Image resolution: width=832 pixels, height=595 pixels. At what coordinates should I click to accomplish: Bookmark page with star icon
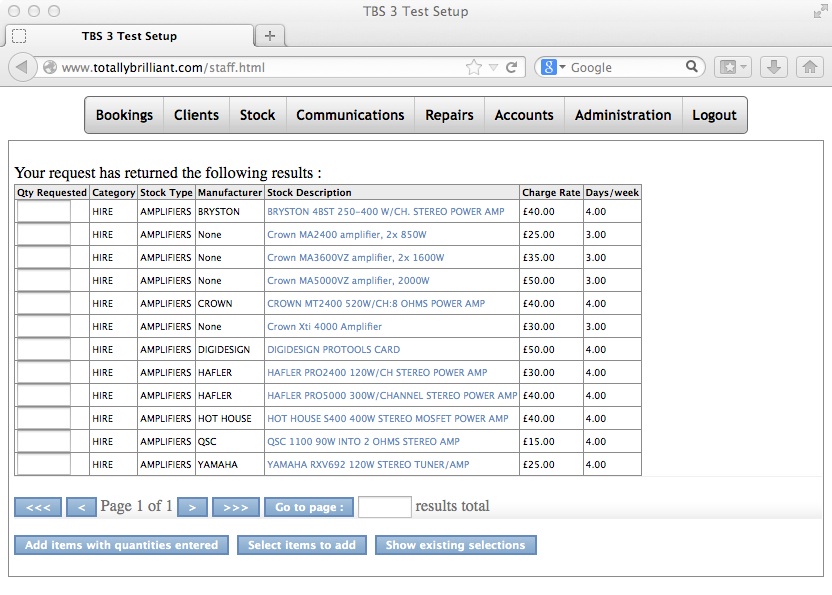(x=474, y=67)
